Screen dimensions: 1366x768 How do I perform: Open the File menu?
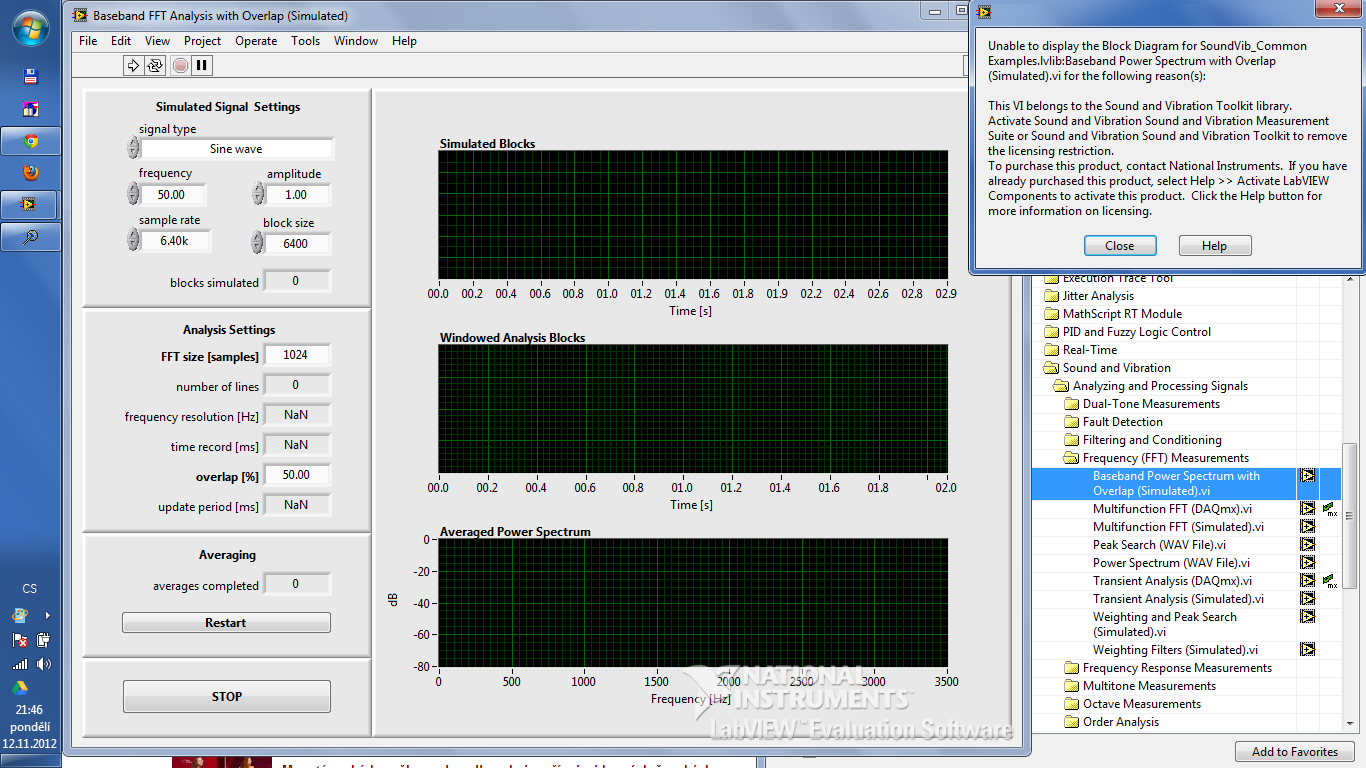(x=88, y=41)
